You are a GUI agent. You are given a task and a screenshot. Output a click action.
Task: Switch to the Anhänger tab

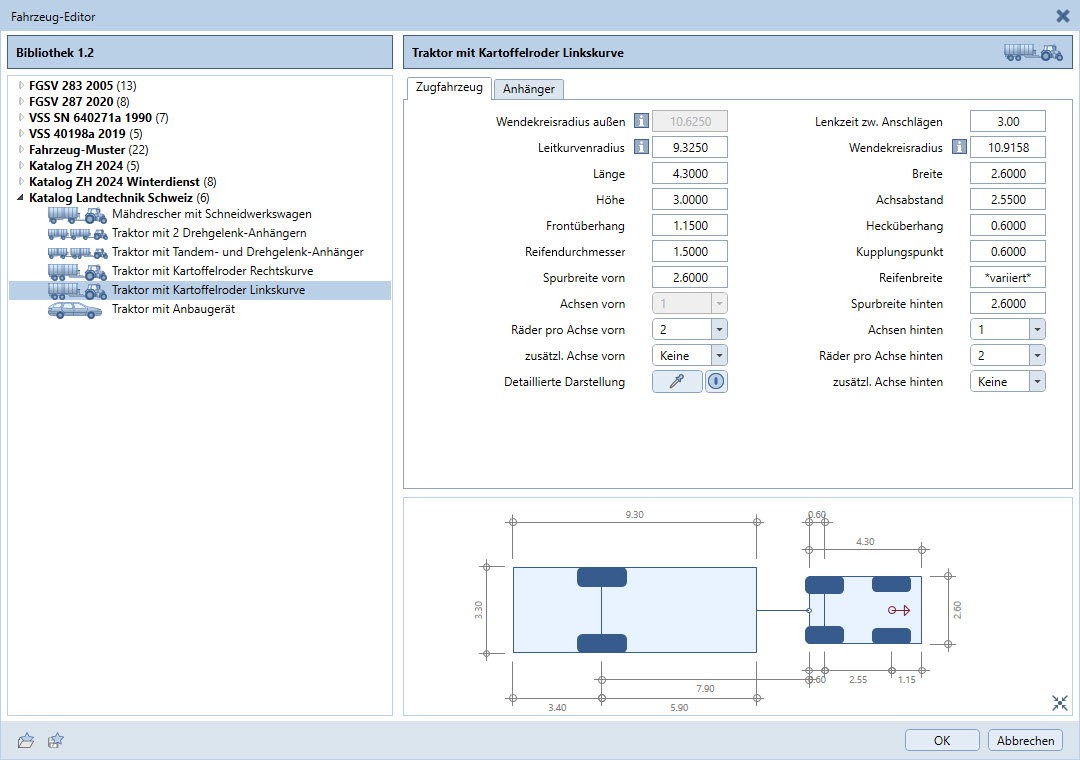pyautogui.click(x=529, y=89)
